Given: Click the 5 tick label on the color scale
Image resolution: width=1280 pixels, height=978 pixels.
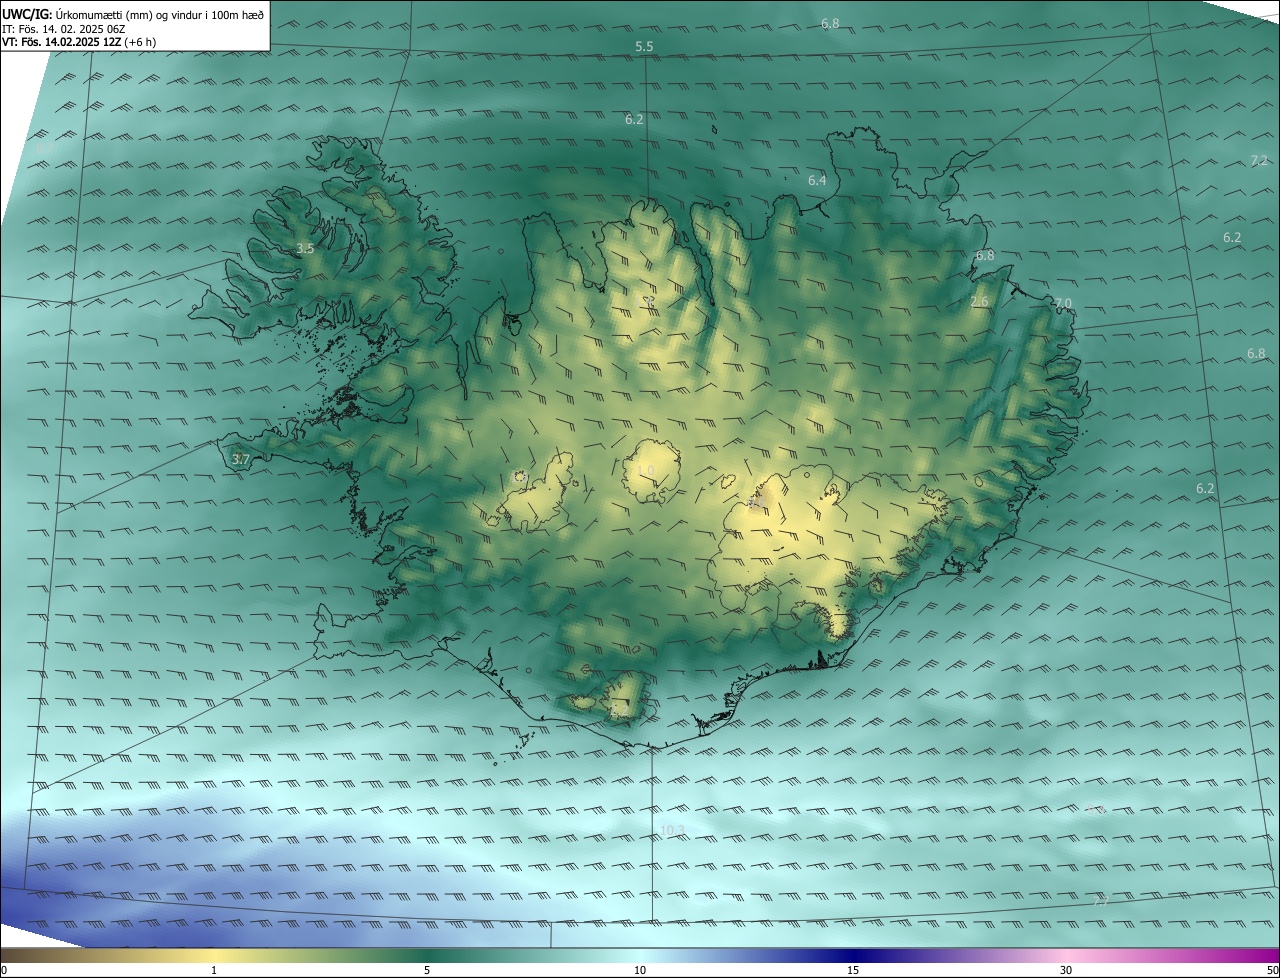Looking at the screenshot, I should point(427,971).
